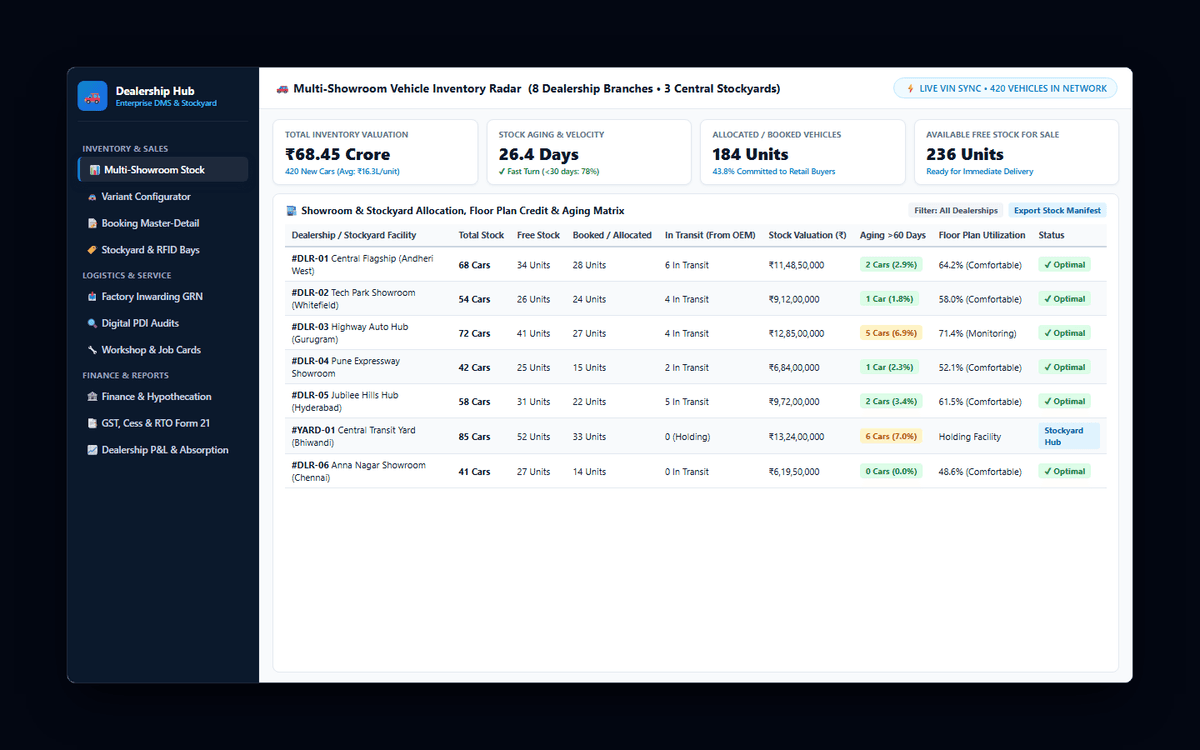Select the Available Free Stock card

tap(1016, 152)
